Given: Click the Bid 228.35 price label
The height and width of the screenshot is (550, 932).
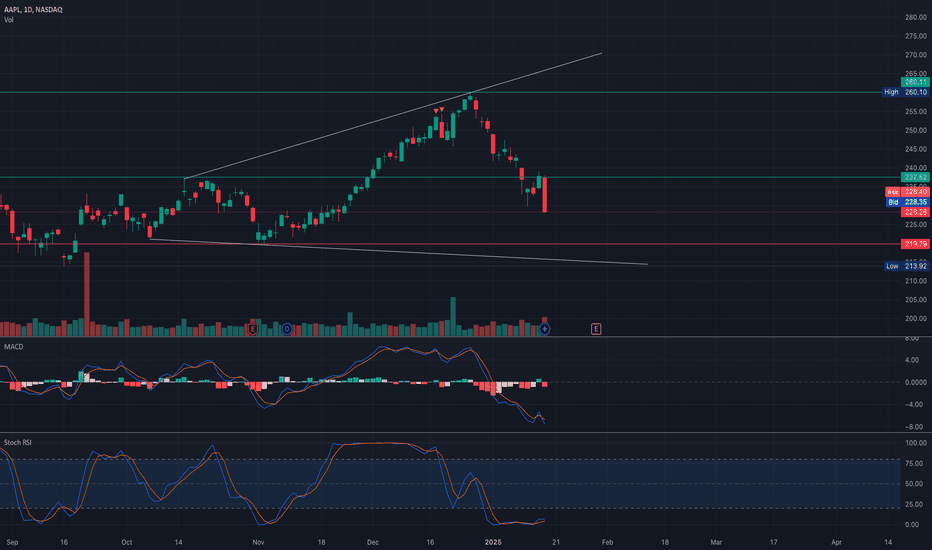Looking at the screenshot, I should pyautogui.click(x=907, y=202).
